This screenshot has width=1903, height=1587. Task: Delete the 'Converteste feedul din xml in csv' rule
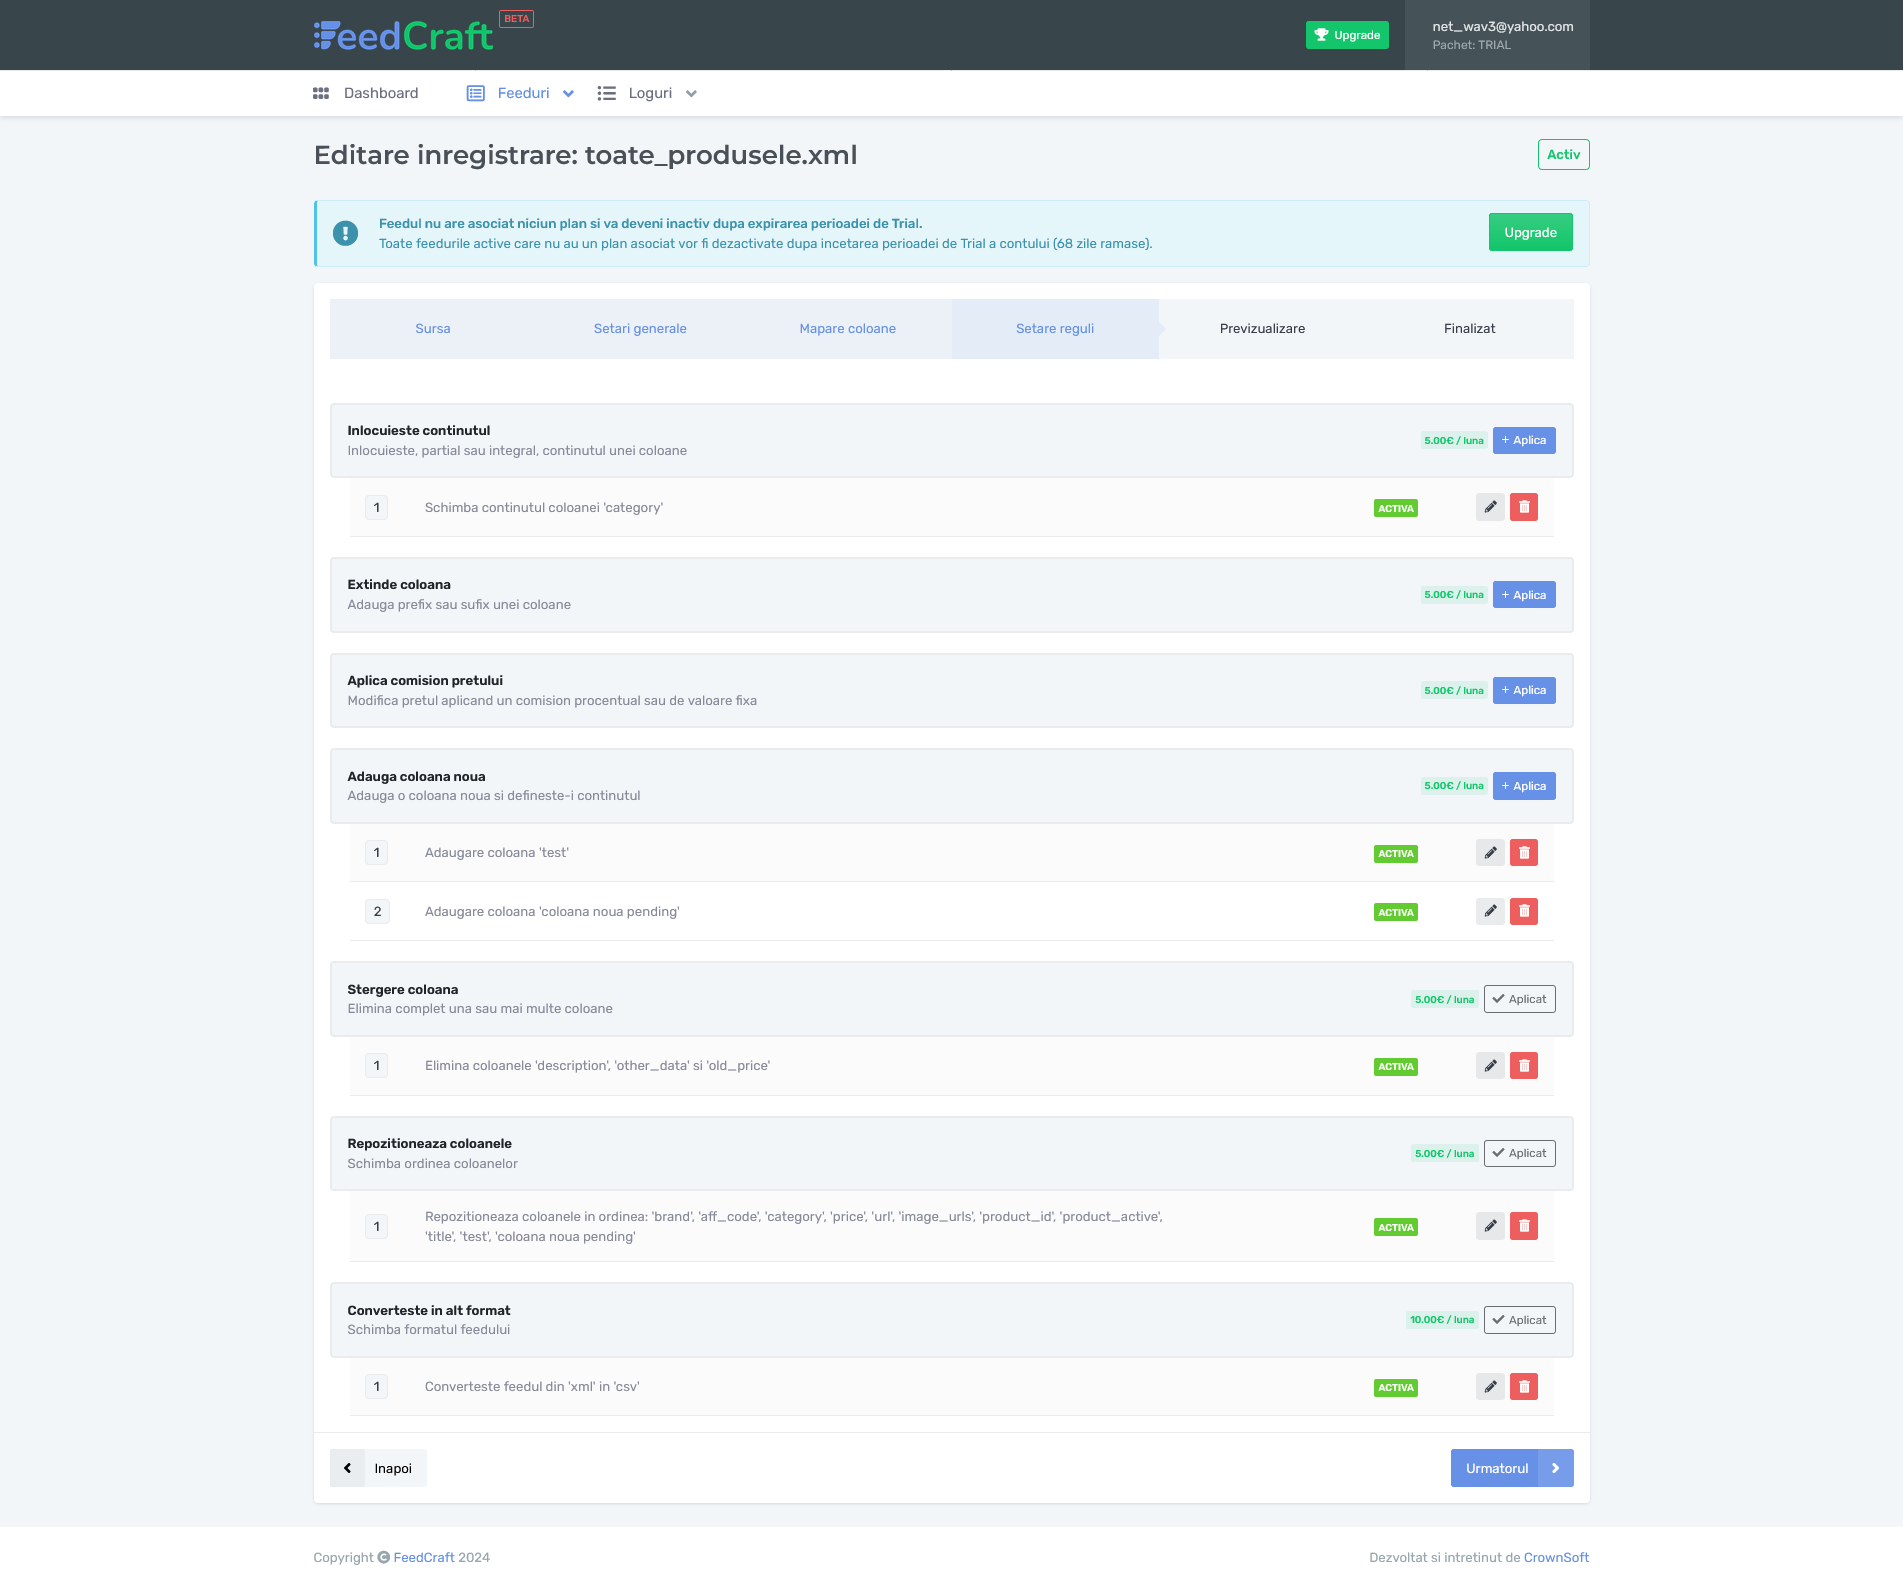[x=1523, y=1386]
